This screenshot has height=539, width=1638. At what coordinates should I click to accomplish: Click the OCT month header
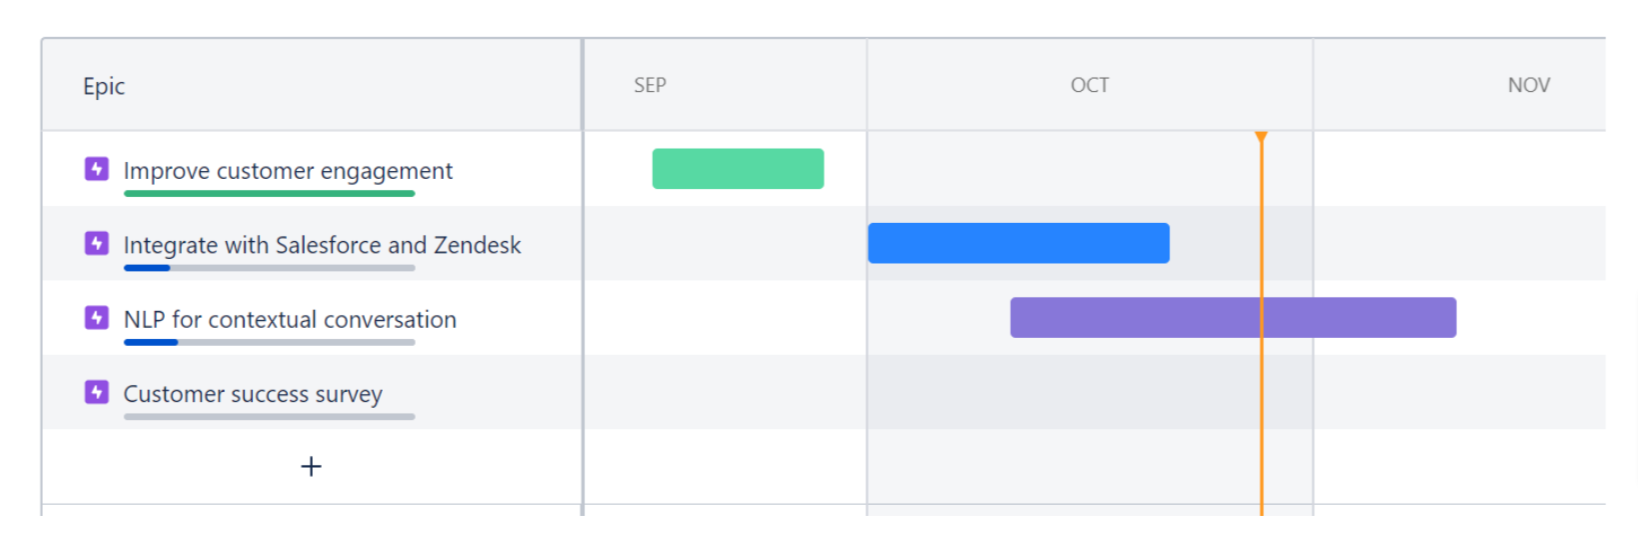click(x=1089, y=86)
